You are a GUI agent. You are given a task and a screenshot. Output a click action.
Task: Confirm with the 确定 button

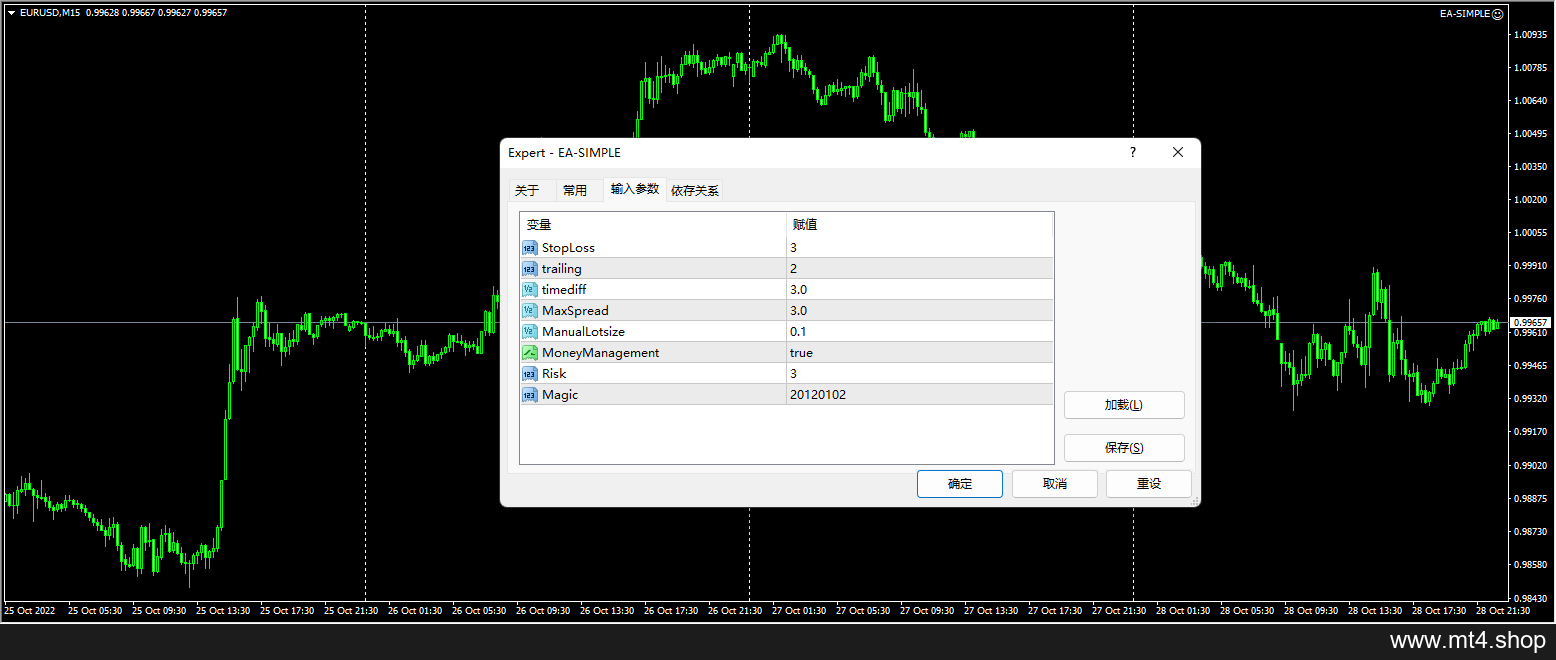[960, 484]
